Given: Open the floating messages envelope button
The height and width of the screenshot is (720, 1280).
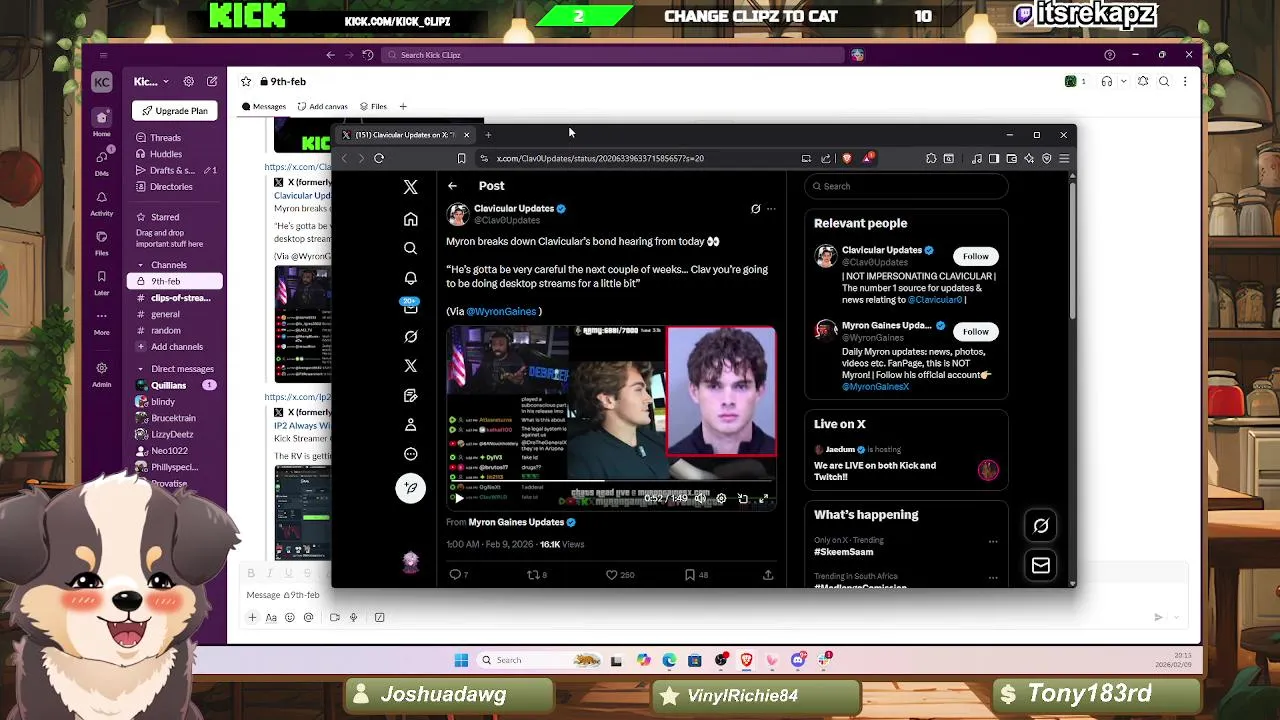Looking at the screenshot, I should pyautogui.click(x=1041, y=566).
